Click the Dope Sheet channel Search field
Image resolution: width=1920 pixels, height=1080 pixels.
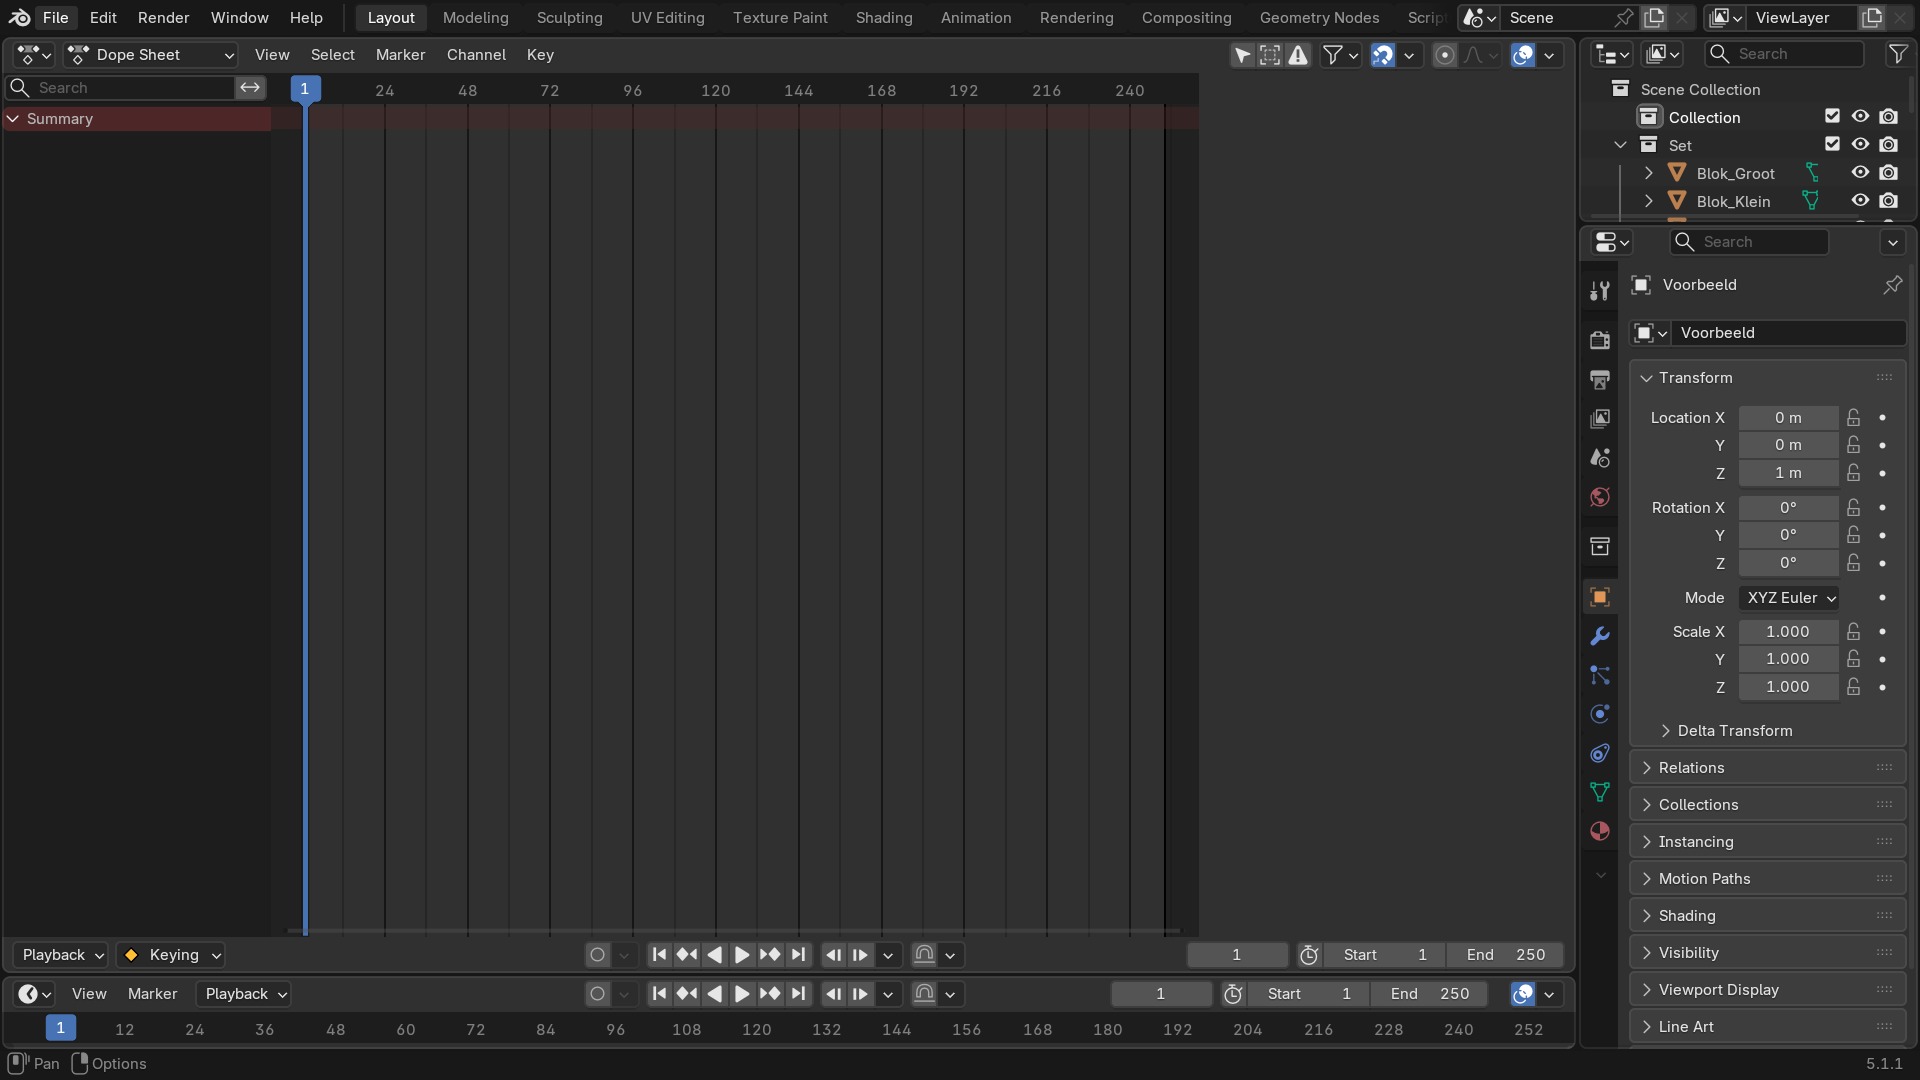[x=121, y=88]
